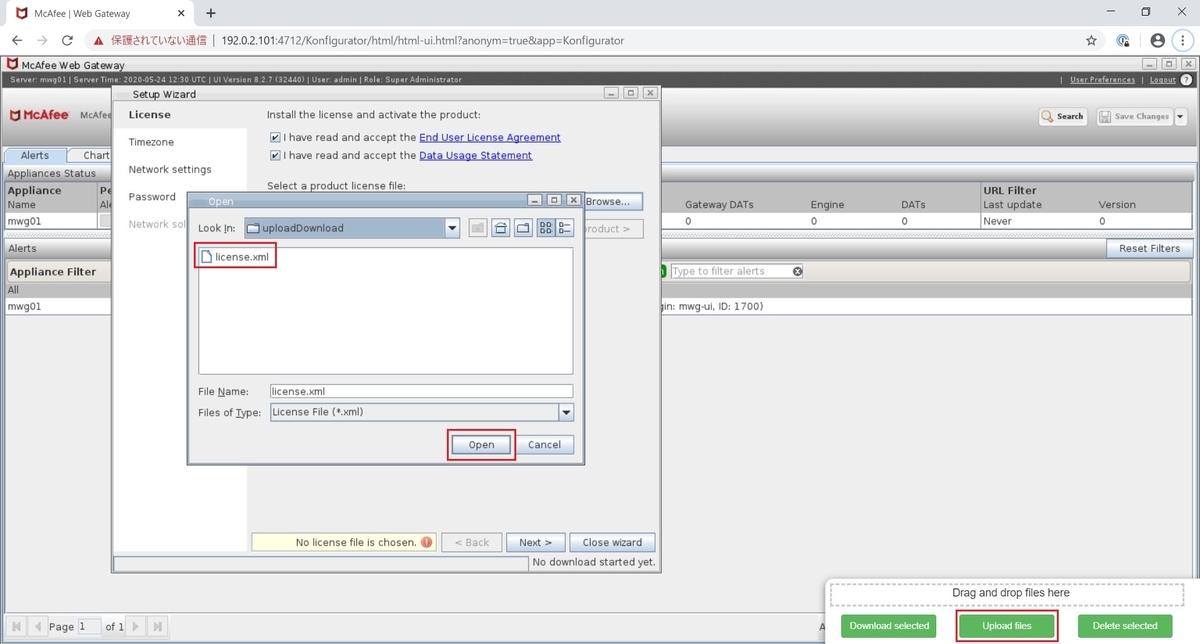Click the page number input field

[89, 626]
